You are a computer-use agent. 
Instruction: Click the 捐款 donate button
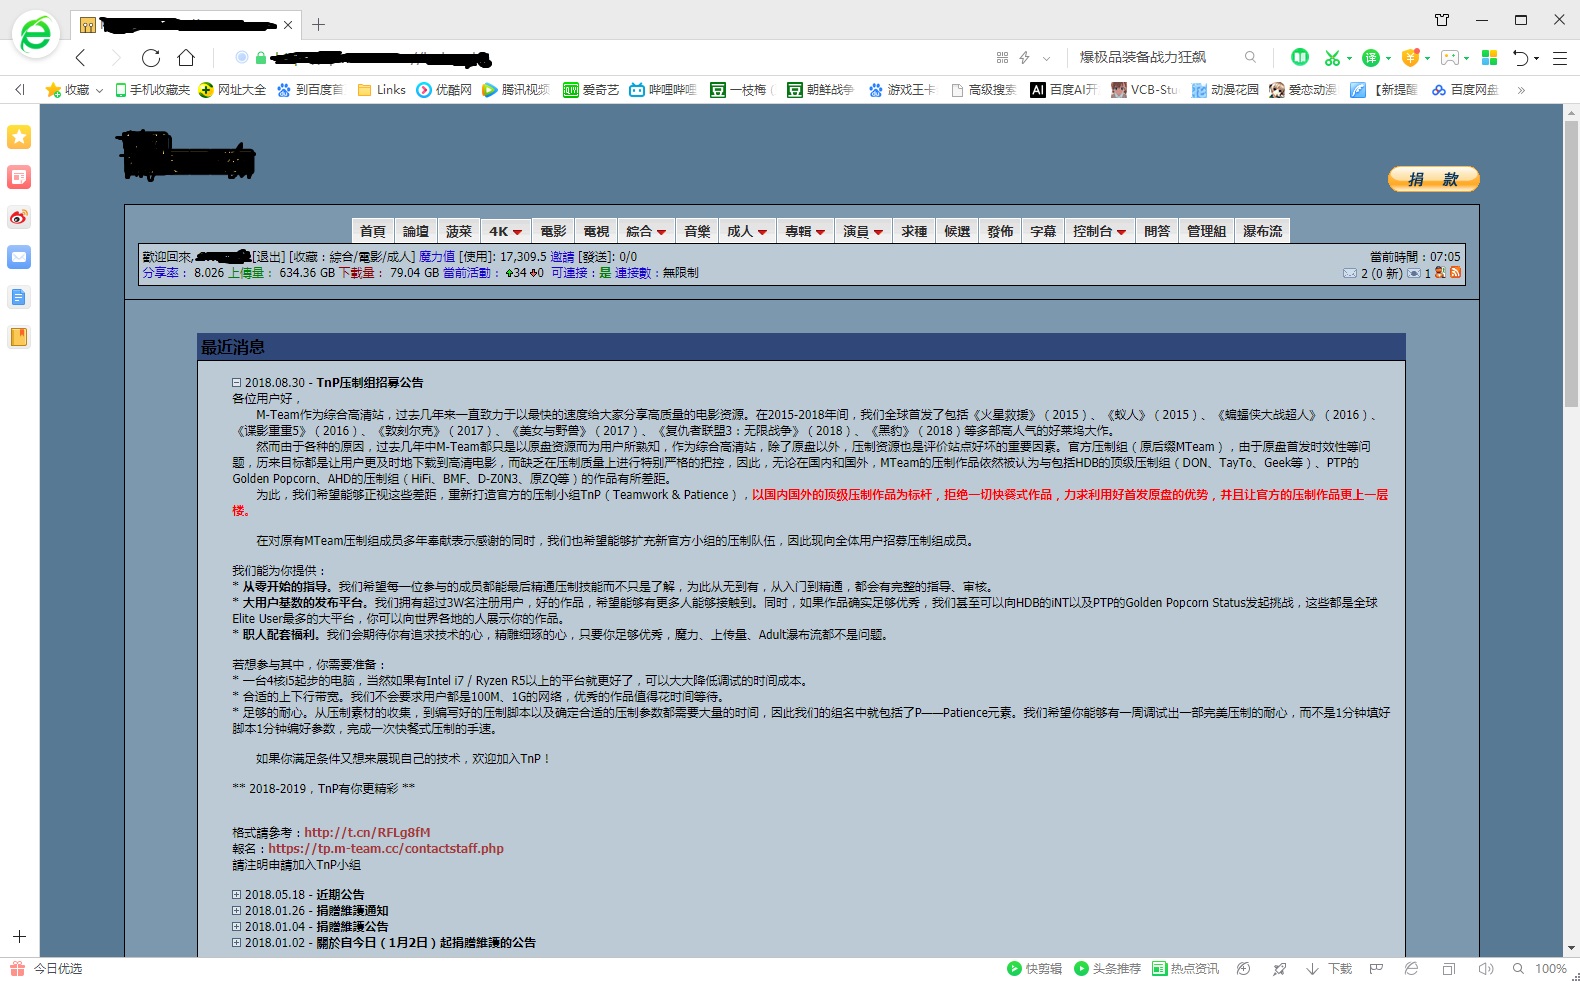(x=1433, y=179)
